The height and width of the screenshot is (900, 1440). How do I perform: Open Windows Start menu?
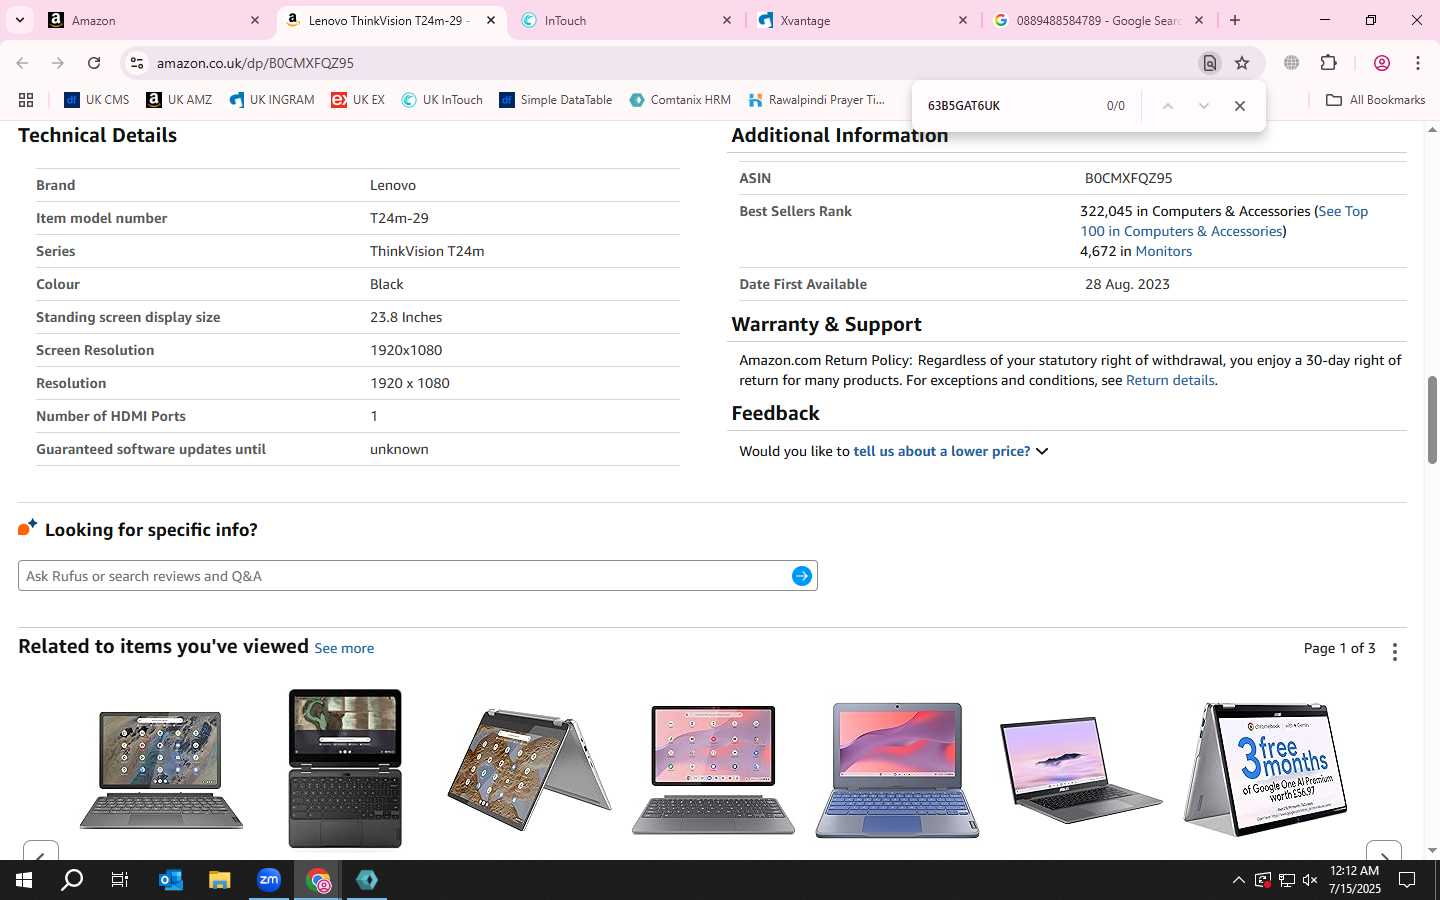click(24, 880)
